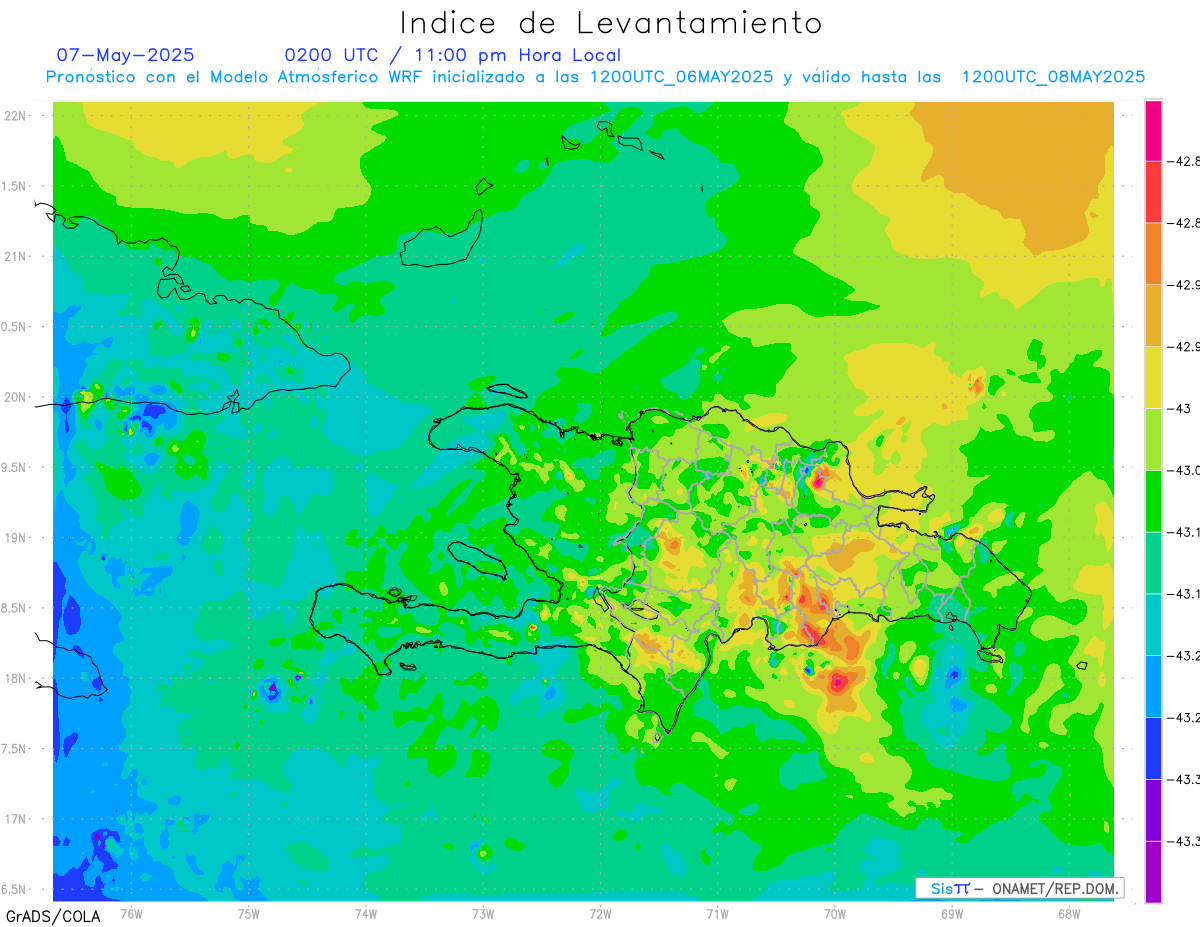
Task: Click the '21N' latitude label
Action: coord(16,256)
